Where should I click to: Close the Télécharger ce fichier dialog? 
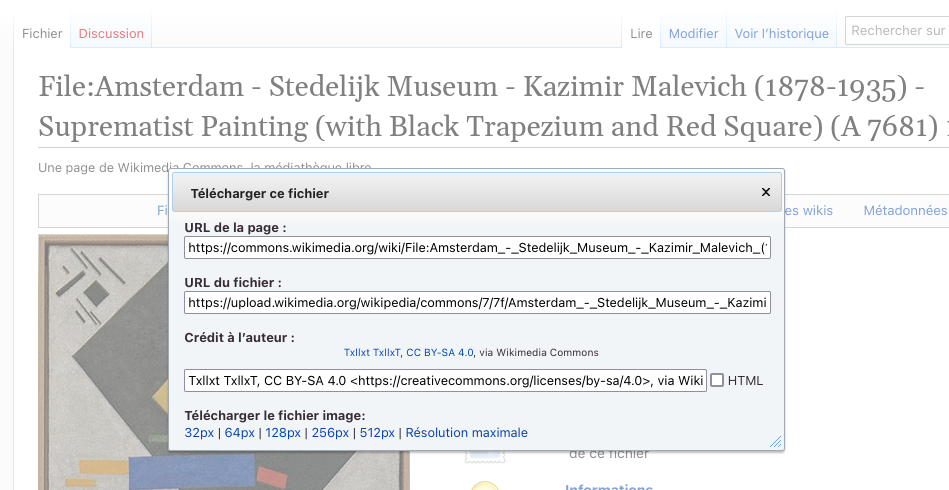pos(766,192)
